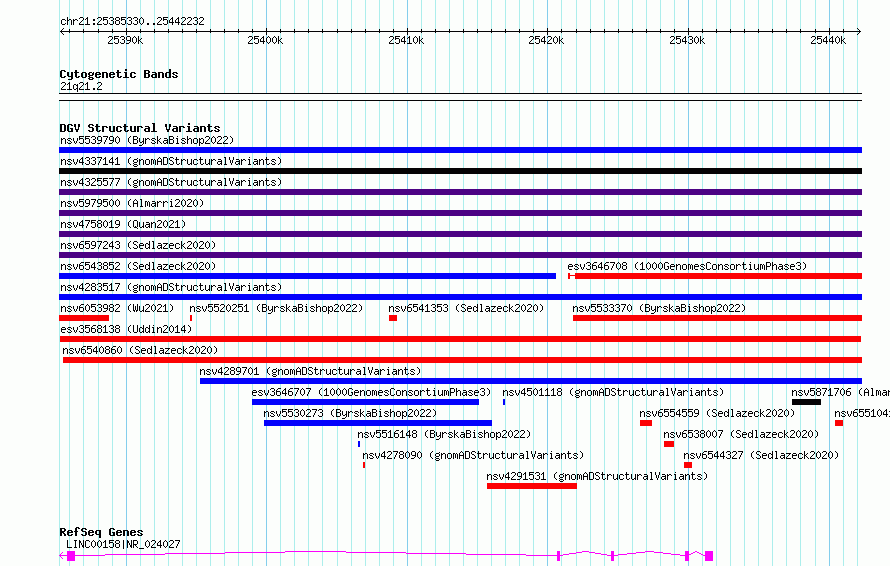
Task: Select the small red block under nsv6541353
Action: point(393,318)
